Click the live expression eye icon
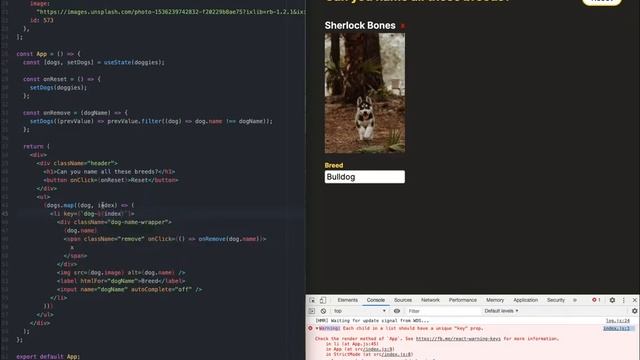This screenshot has height=360, width=640. (x=397, y=311)
